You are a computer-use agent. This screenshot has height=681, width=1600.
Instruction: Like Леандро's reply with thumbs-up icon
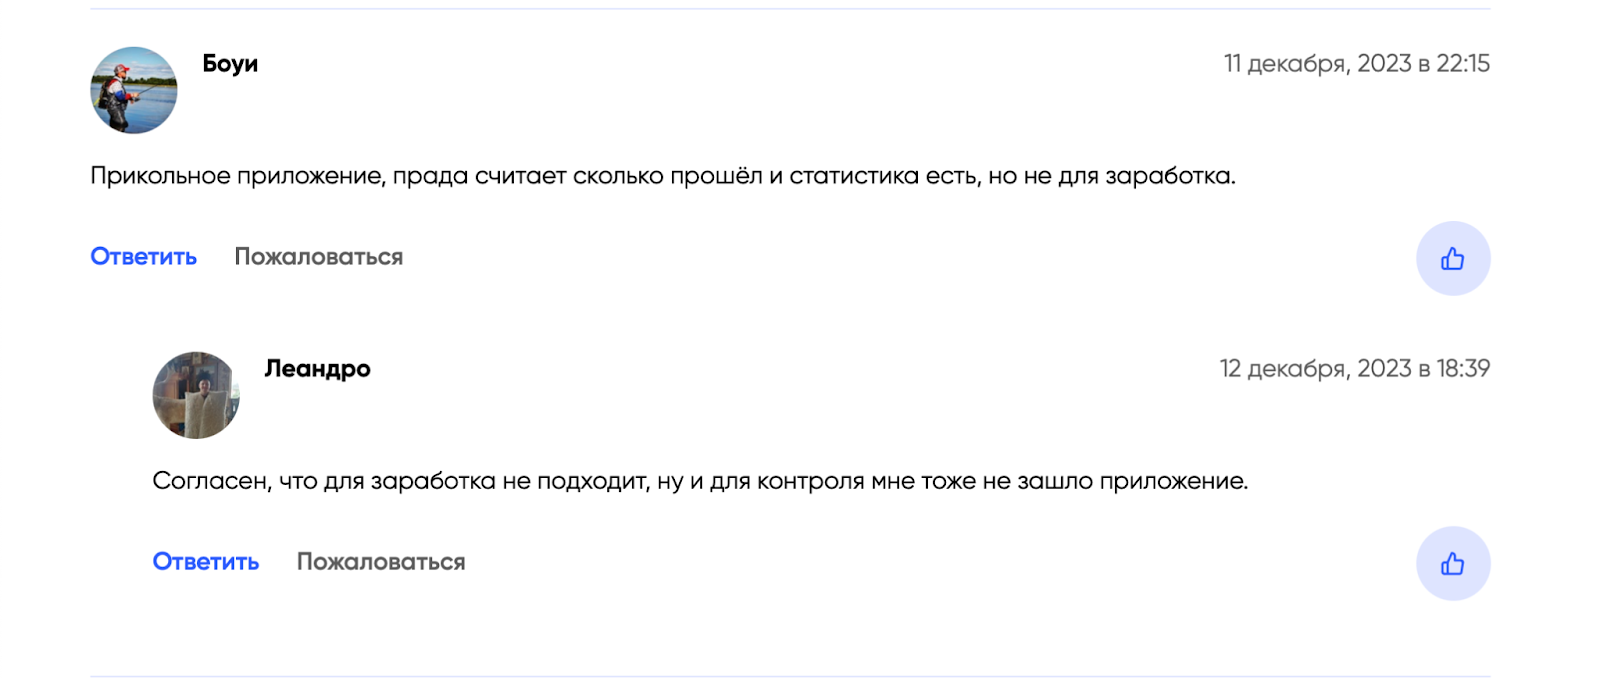(x=1453, y=563)
